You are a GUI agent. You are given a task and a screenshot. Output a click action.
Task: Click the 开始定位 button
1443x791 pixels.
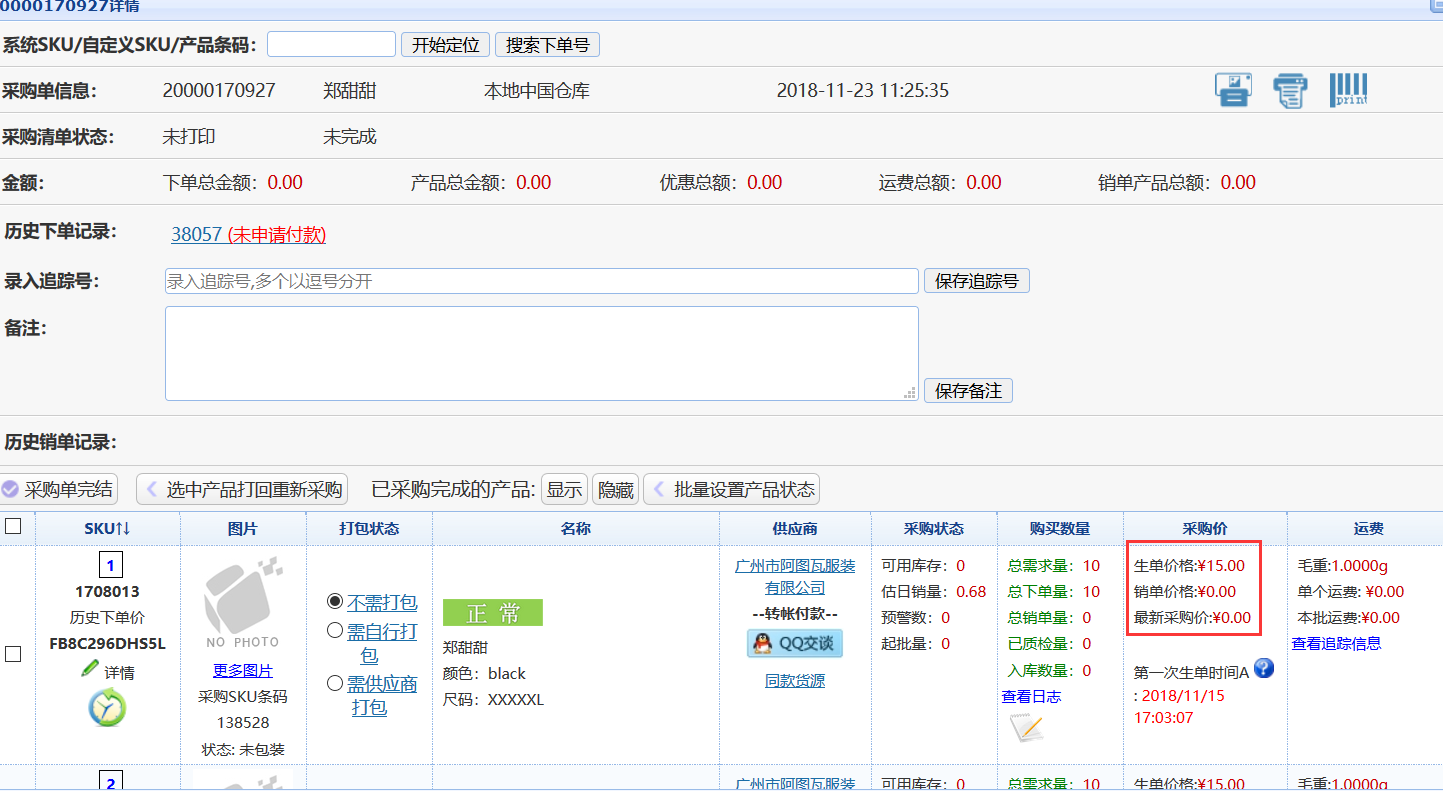tap(446, 45)
